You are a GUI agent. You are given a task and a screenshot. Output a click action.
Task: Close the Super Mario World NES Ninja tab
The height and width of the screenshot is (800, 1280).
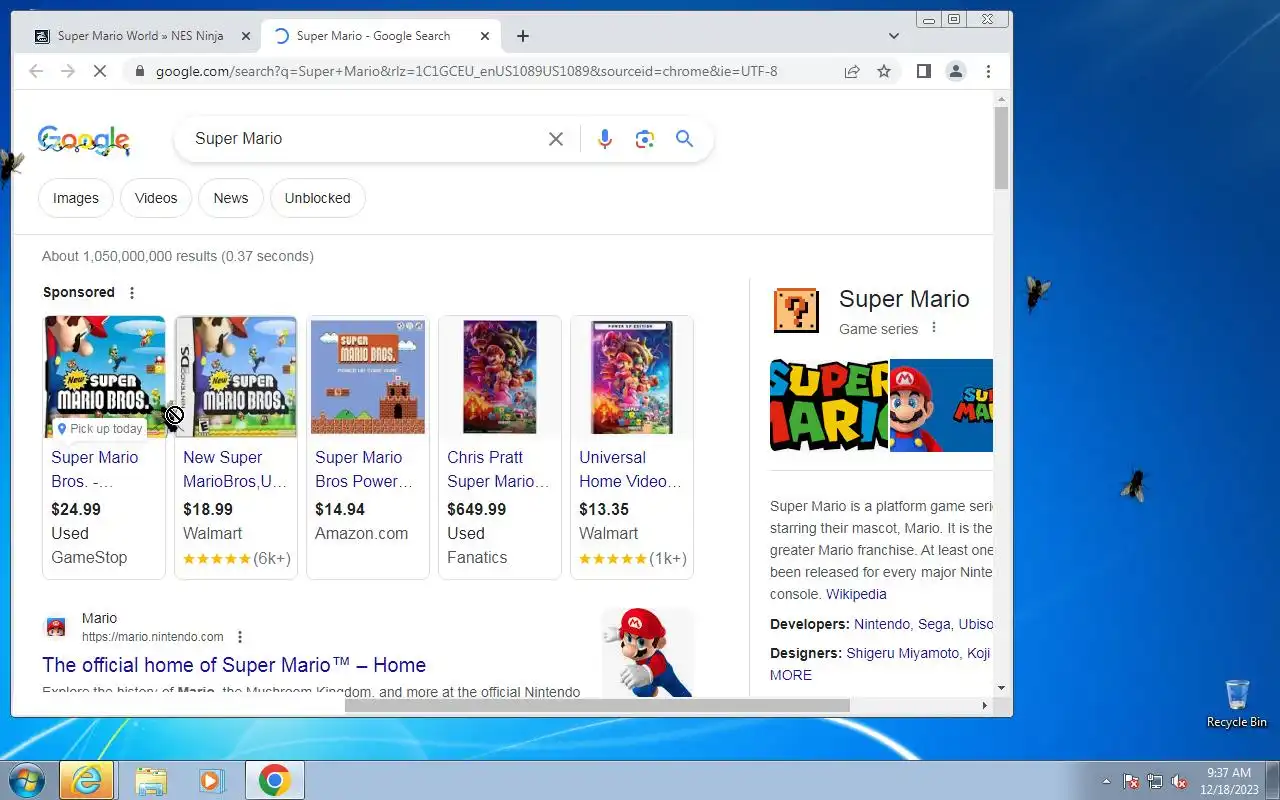(x=246, y=36)
